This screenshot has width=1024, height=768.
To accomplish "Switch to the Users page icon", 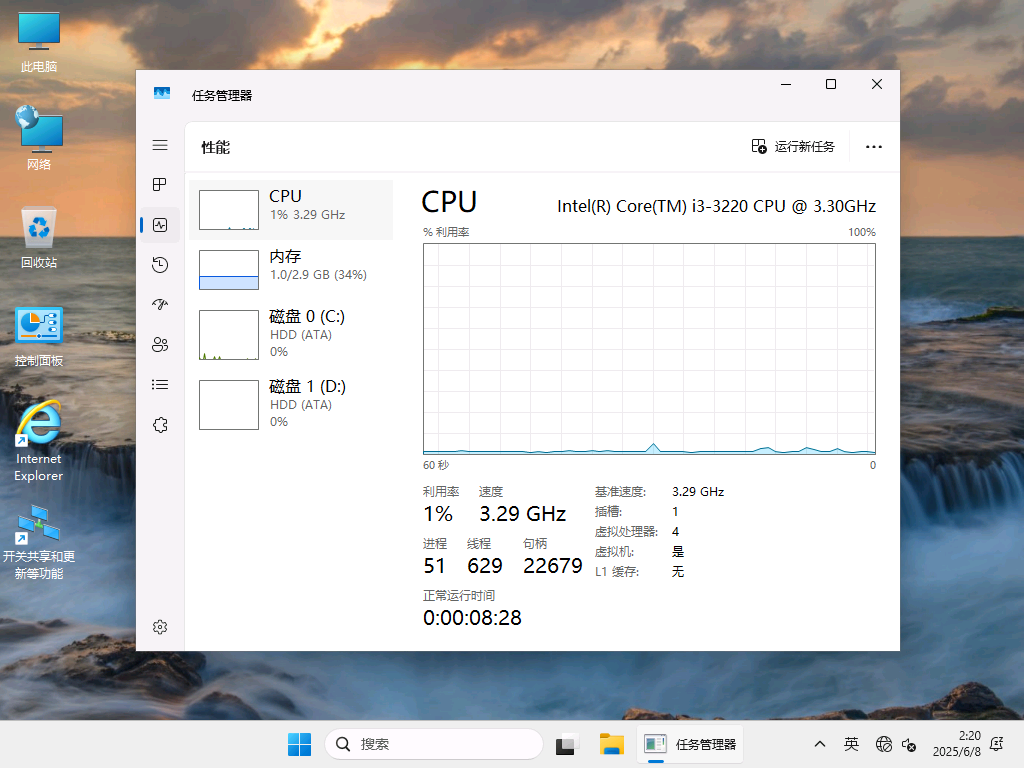I will (x=160, y=345).
